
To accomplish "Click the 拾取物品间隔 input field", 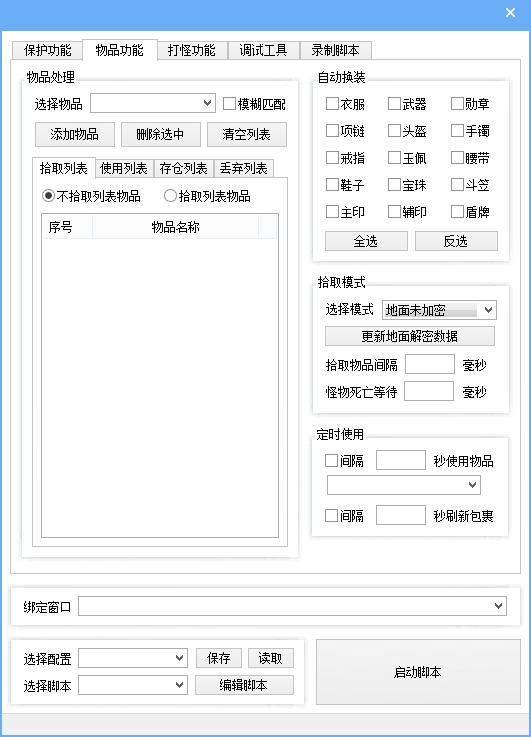I will pos(430,364).
